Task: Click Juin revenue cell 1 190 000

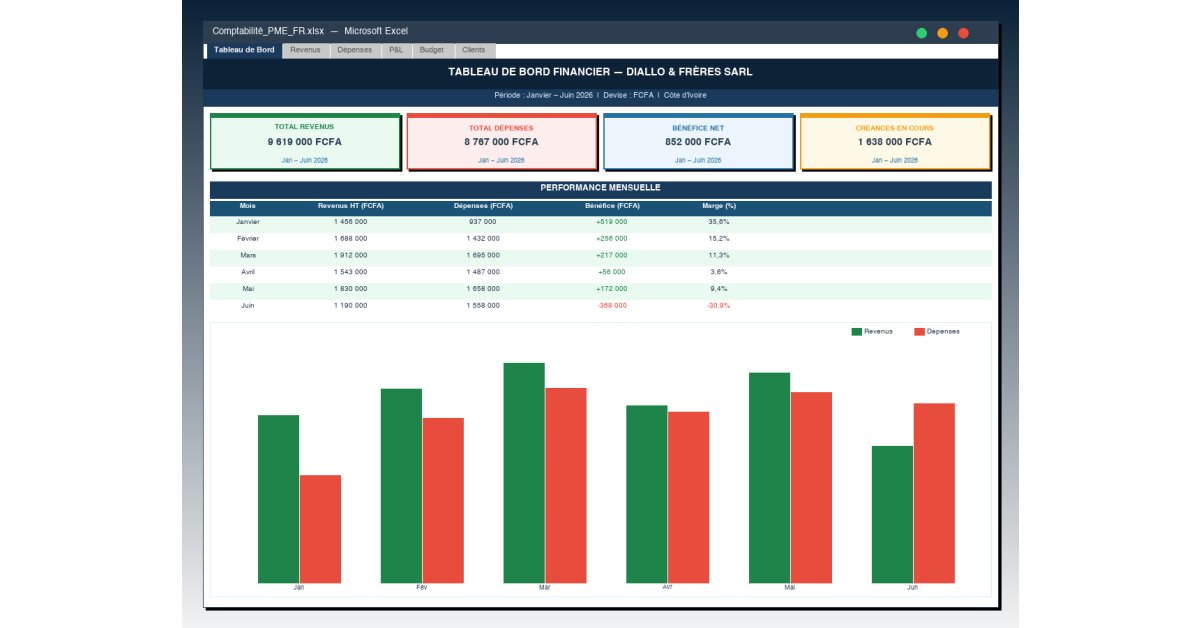Action: click(x=351, y=305)
